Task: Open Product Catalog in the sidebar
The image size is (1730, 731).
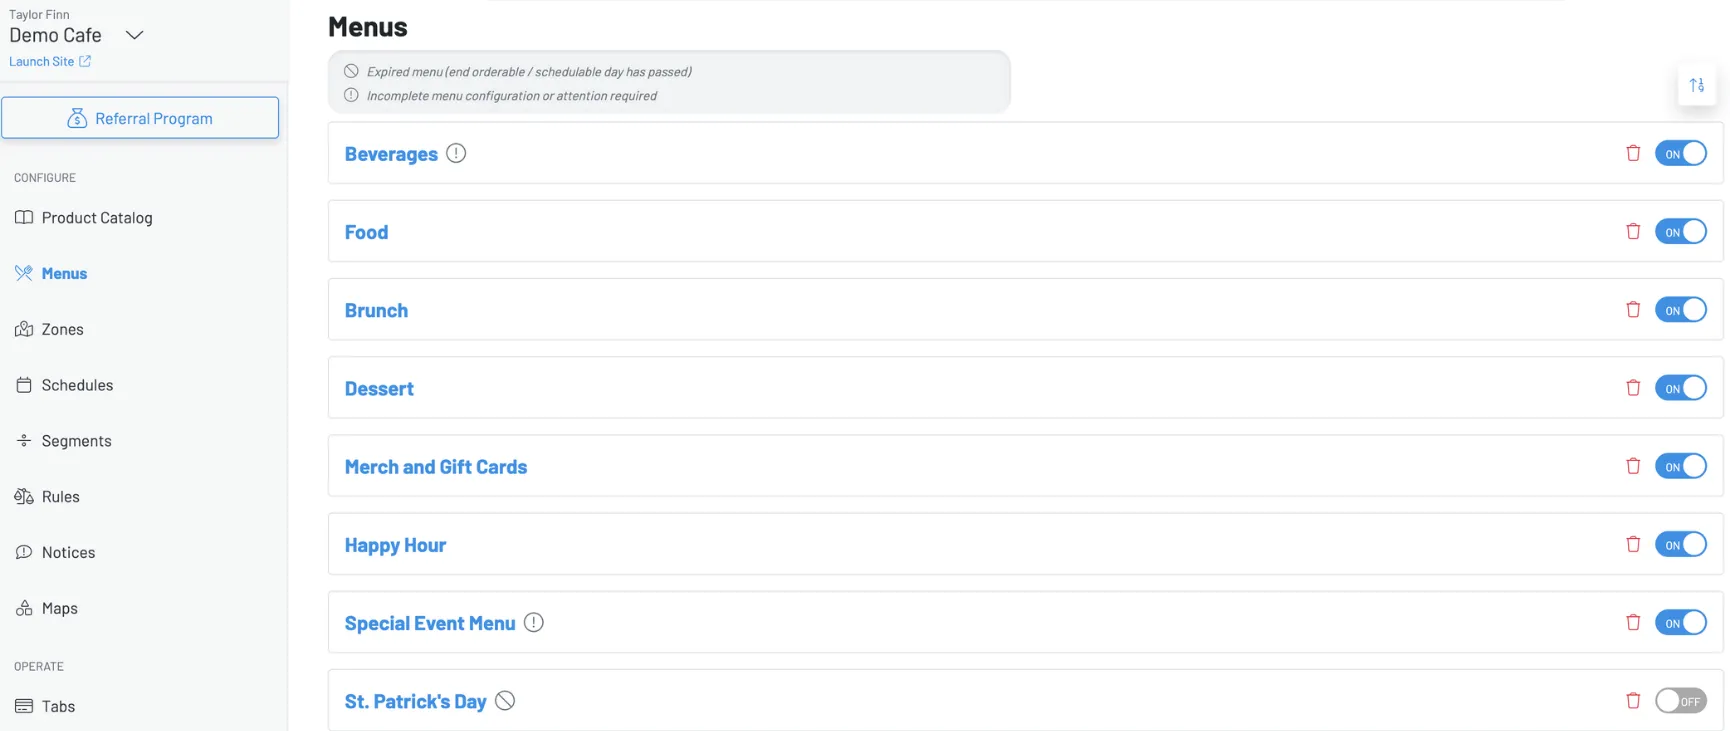Action: (97, 218)
